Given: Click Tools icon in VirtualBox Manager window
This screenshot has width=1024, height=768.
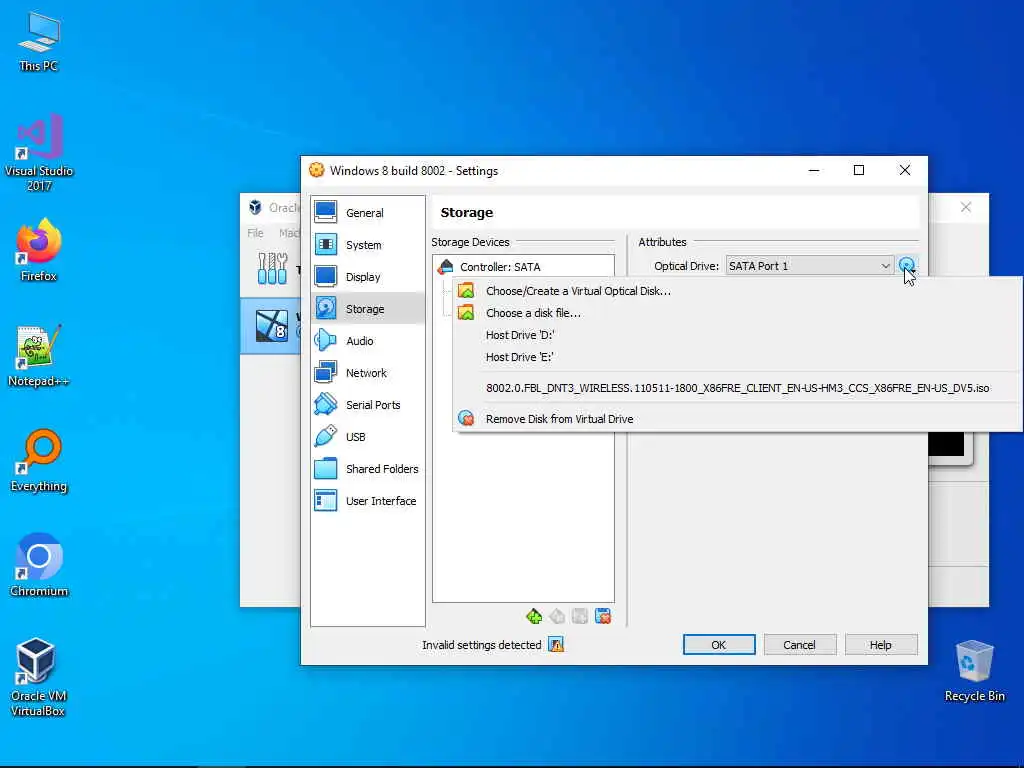Looking at the screenshot, I should coord(272,268).
